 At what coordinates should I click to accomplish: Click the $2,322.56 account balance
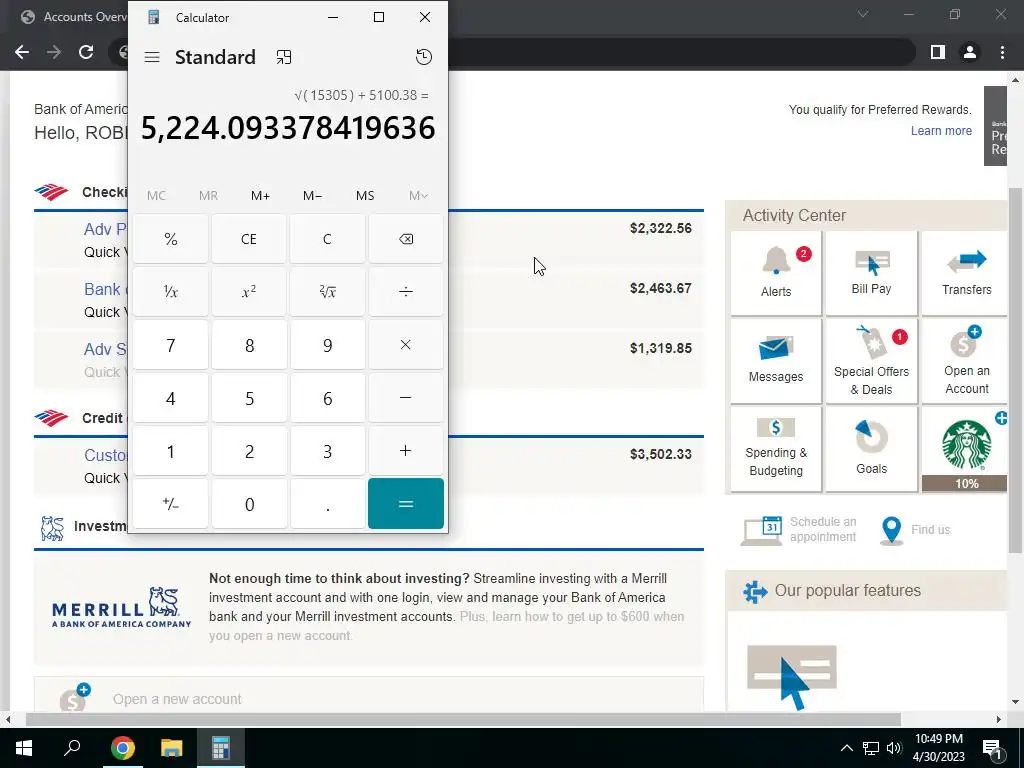click(x=660, y=228)
